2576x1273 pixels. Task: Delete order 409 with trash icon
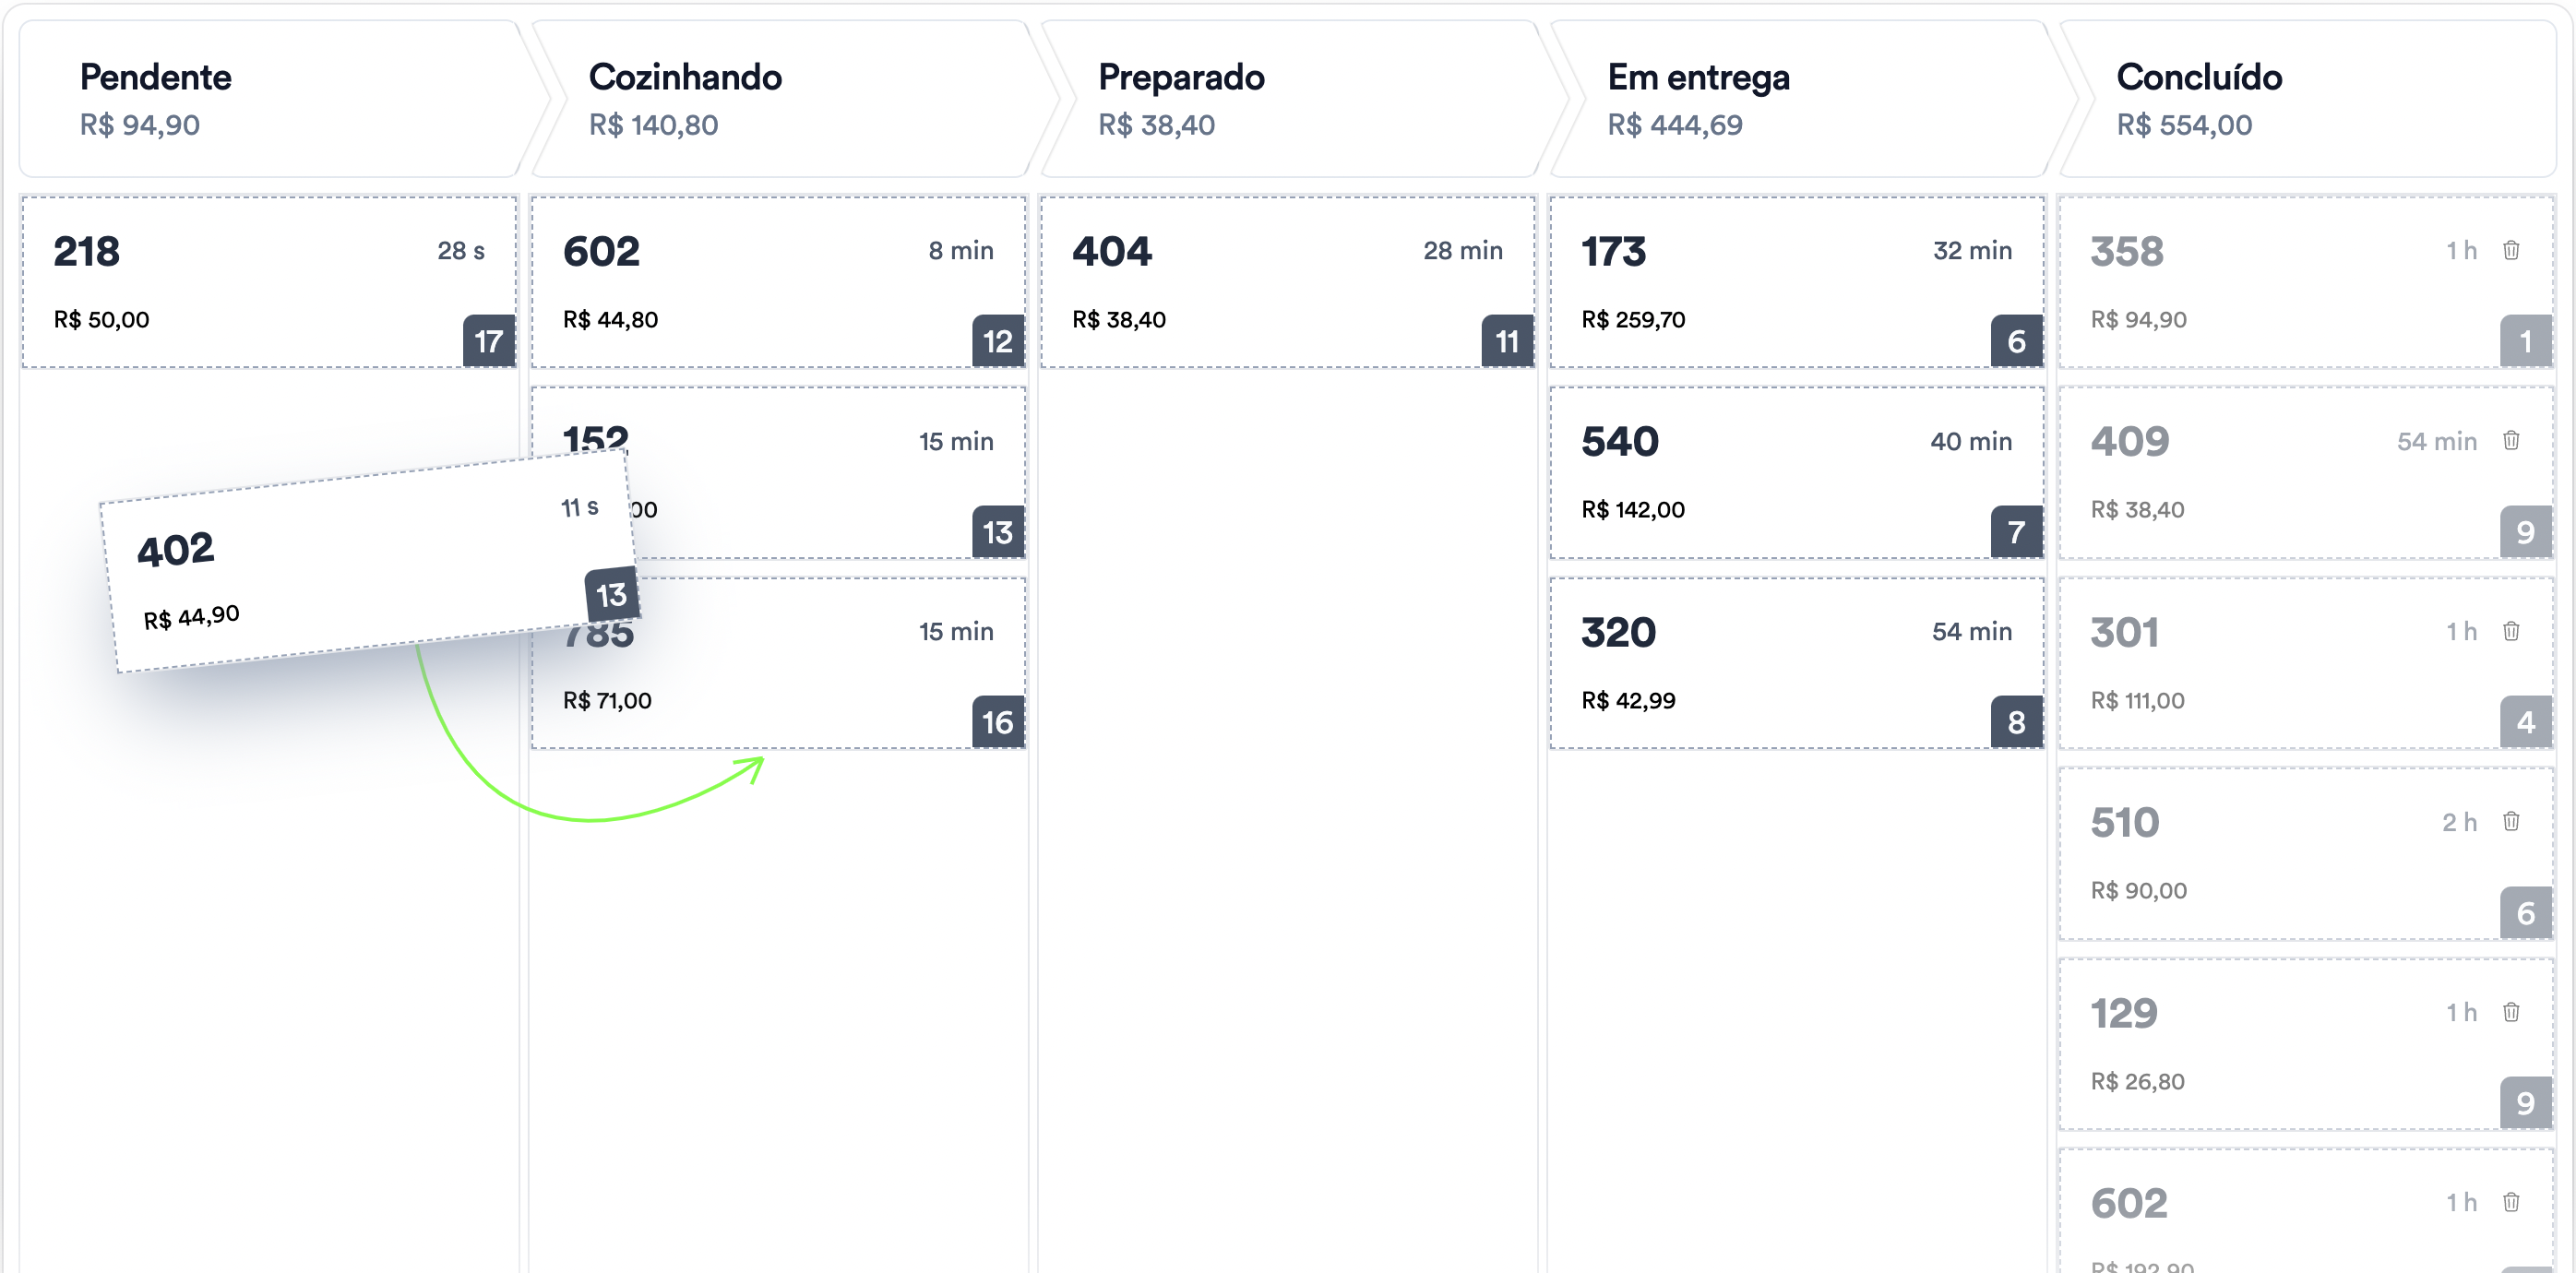pyautogui.click(x=2511, y=440)
